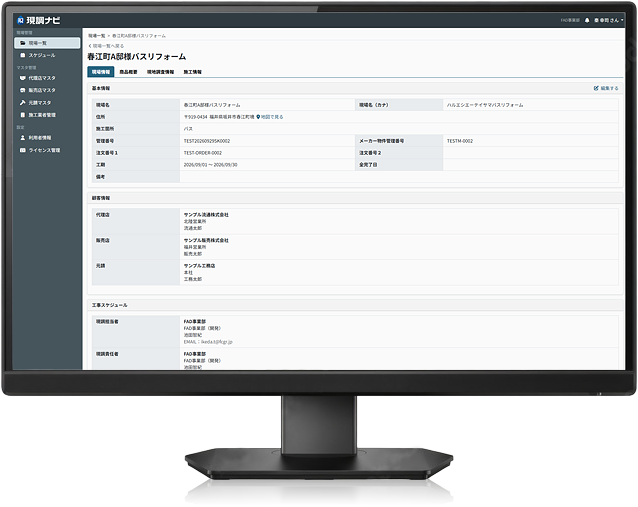Screen dimensions: 638x507
Task: Click the FAD事業部 label in the header
Action: pos(570,20)
